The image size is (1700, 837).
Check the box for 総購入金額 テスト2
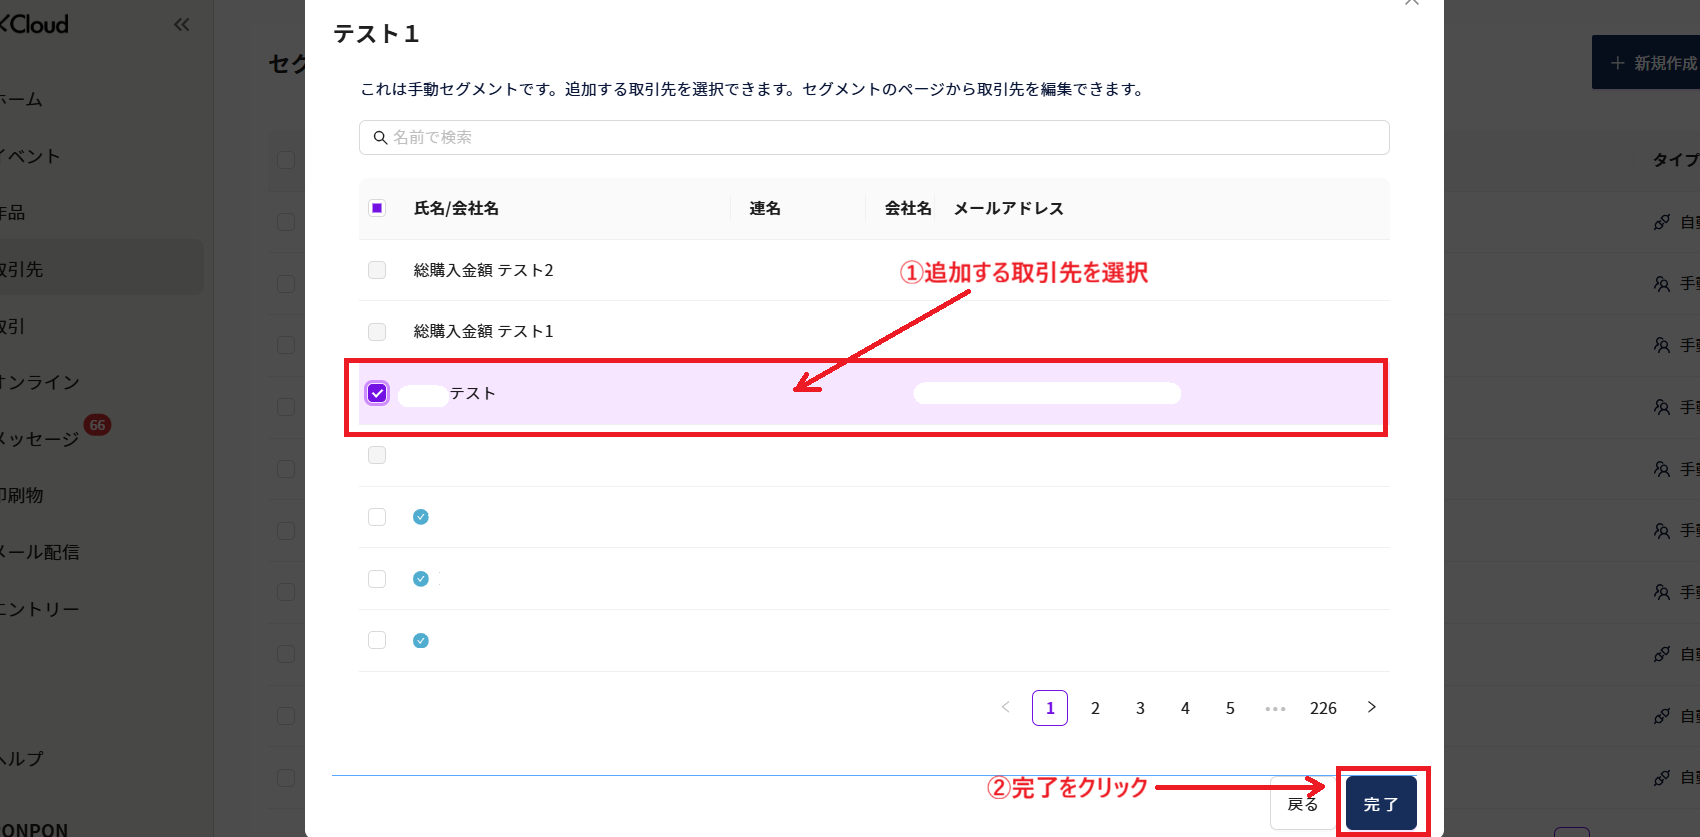[x=377, y=270]
